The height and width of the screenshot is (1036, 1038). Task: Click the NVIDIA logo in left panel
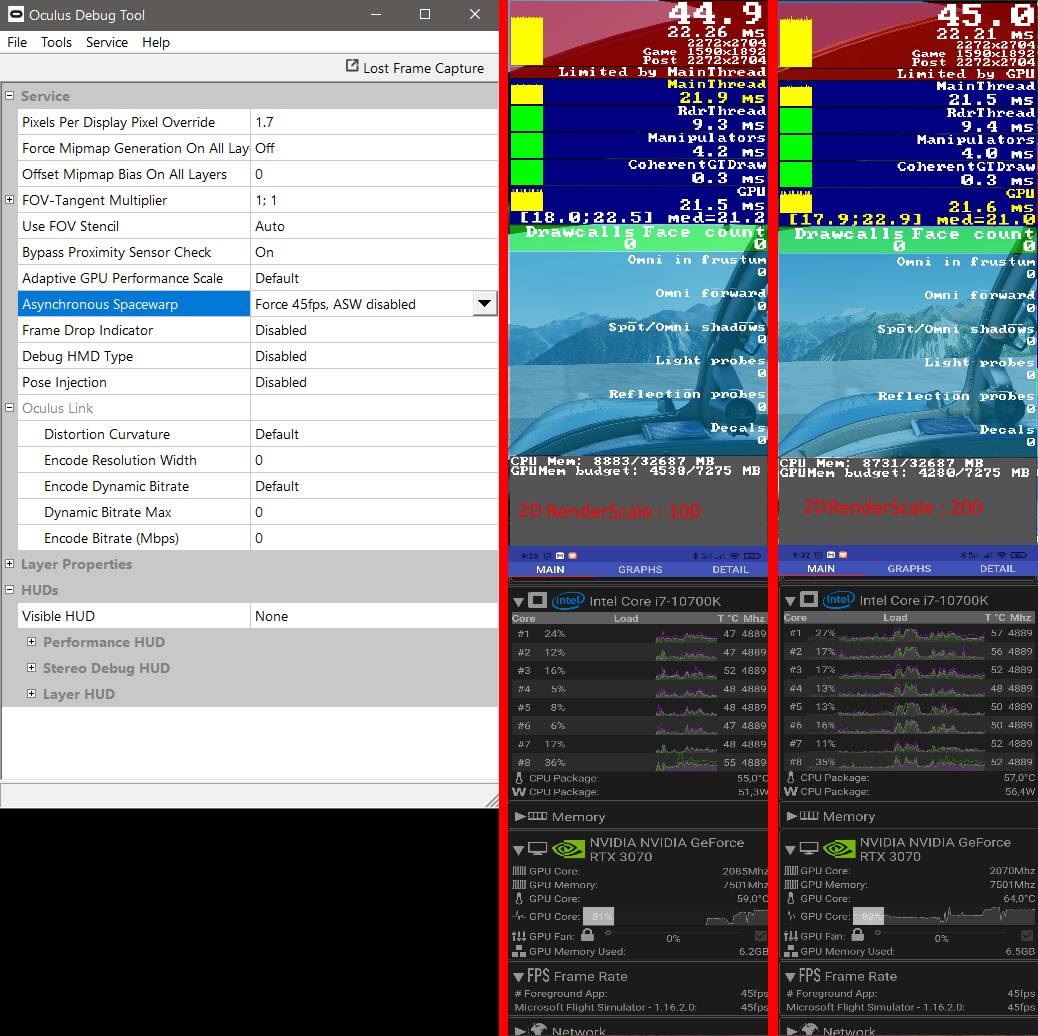(x=569, y=849)
